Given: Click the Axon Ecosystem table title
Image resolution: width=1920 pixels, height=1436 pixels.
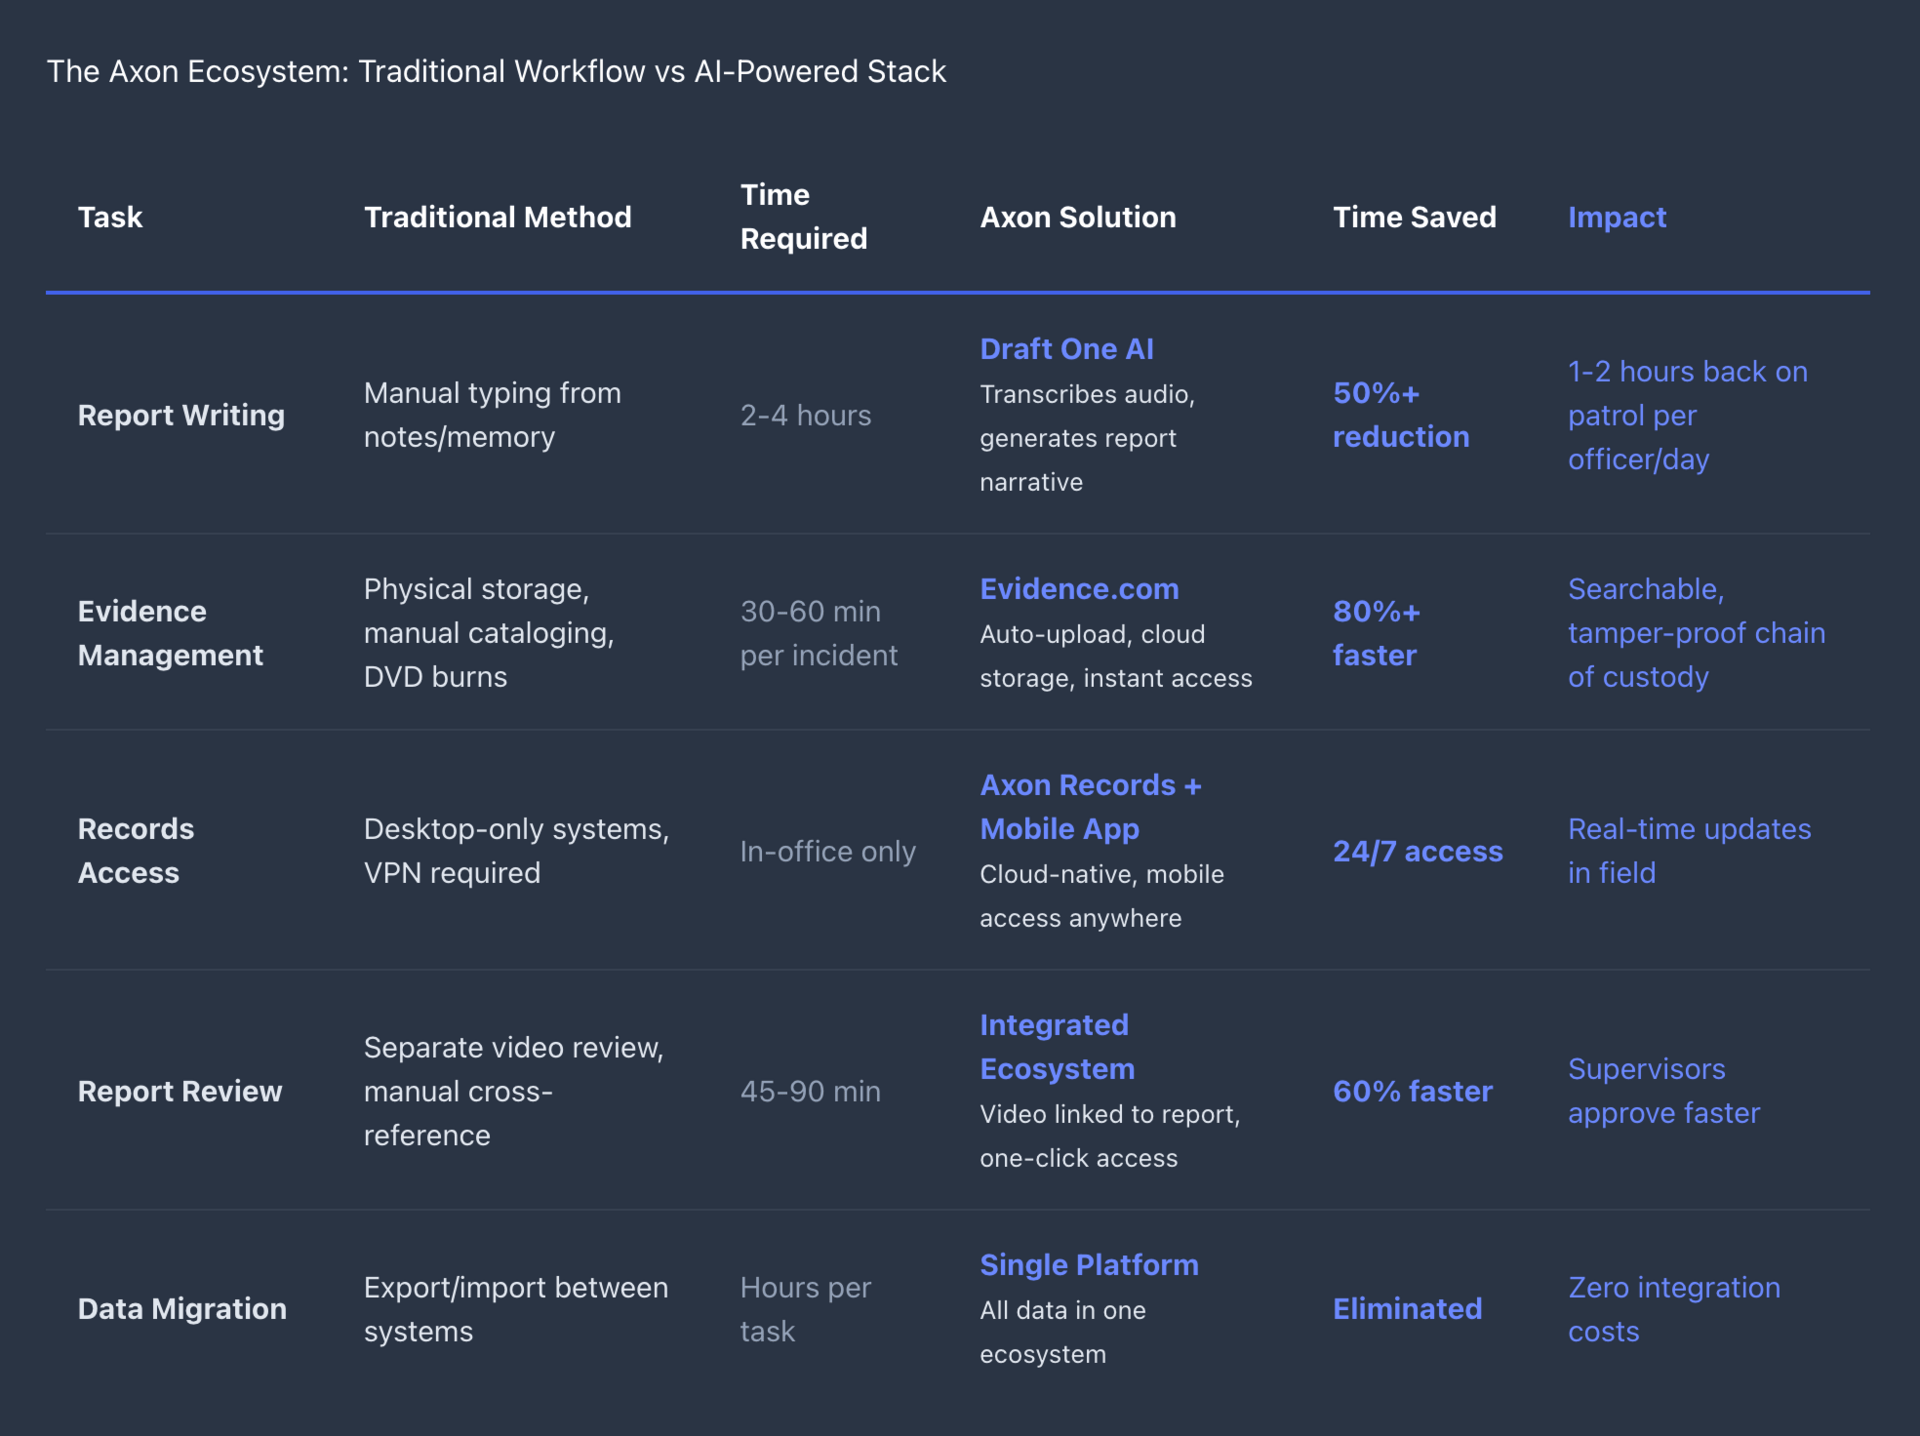Looking at the screenshot, I should click(496, 71).
